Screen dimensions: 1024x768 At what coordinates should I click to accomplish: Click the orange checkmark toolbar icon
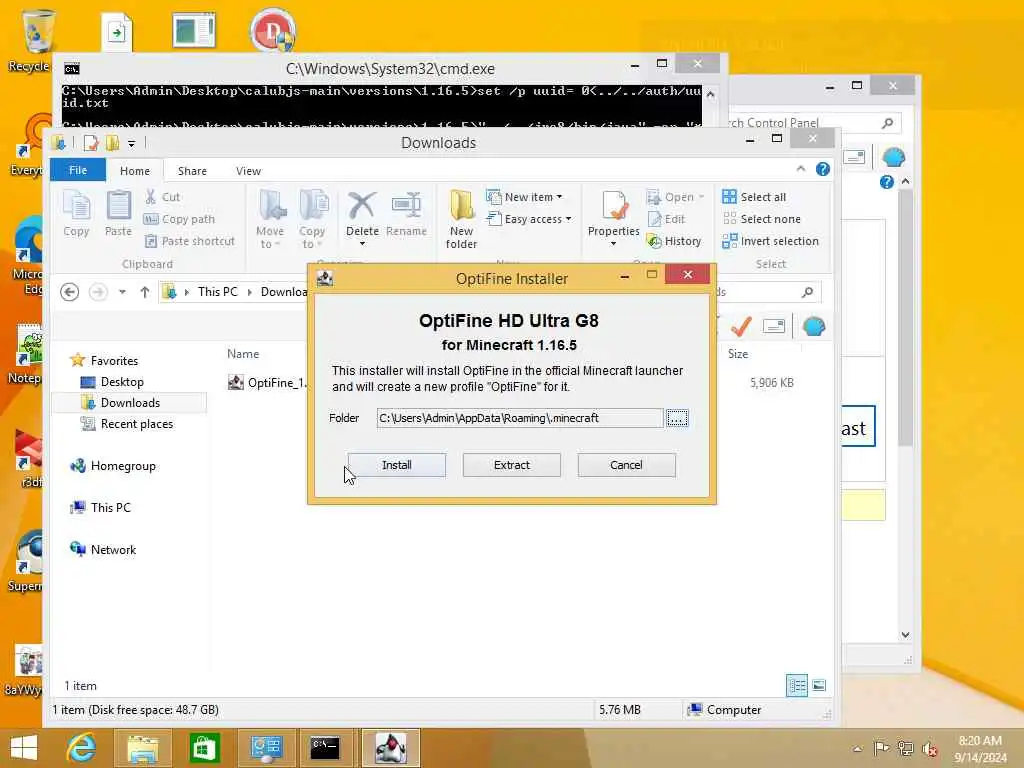pos(741,326)
